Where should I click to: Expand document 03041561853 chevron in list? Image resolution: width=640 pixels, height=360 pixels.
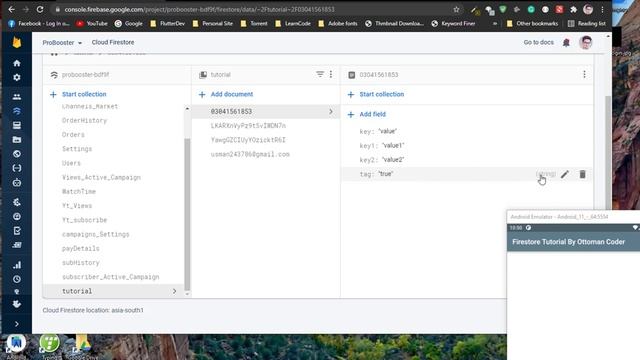[331, 111]
